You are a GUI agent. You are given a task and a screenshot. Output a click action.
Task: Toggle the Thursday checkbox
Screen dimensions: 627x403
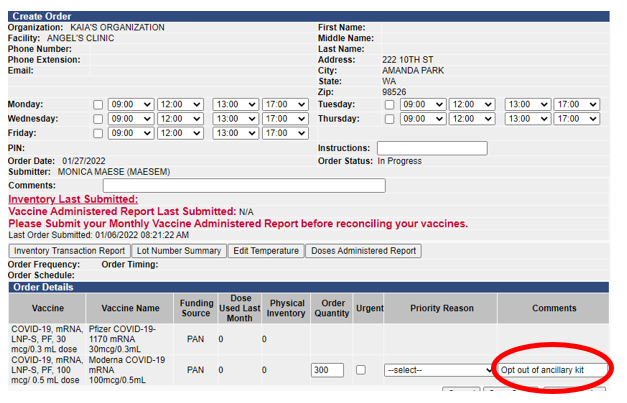pos(390,119)
